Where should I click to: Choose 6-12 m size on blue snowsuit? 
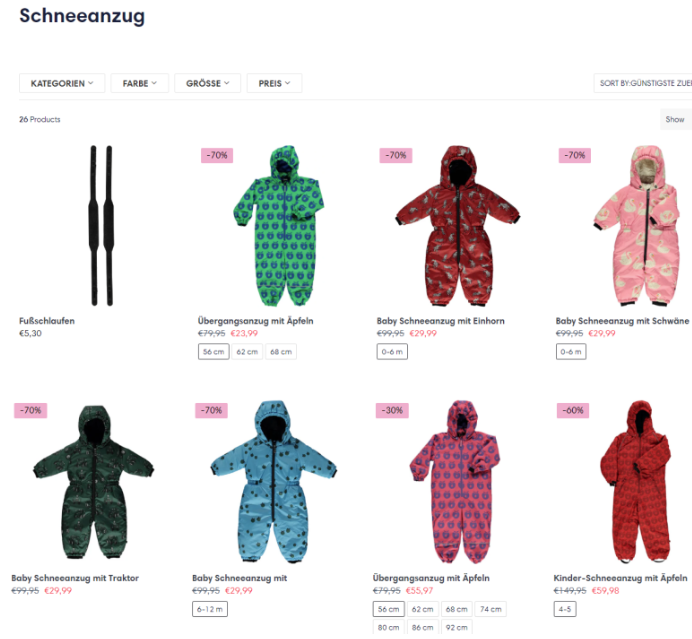[210, 609]
